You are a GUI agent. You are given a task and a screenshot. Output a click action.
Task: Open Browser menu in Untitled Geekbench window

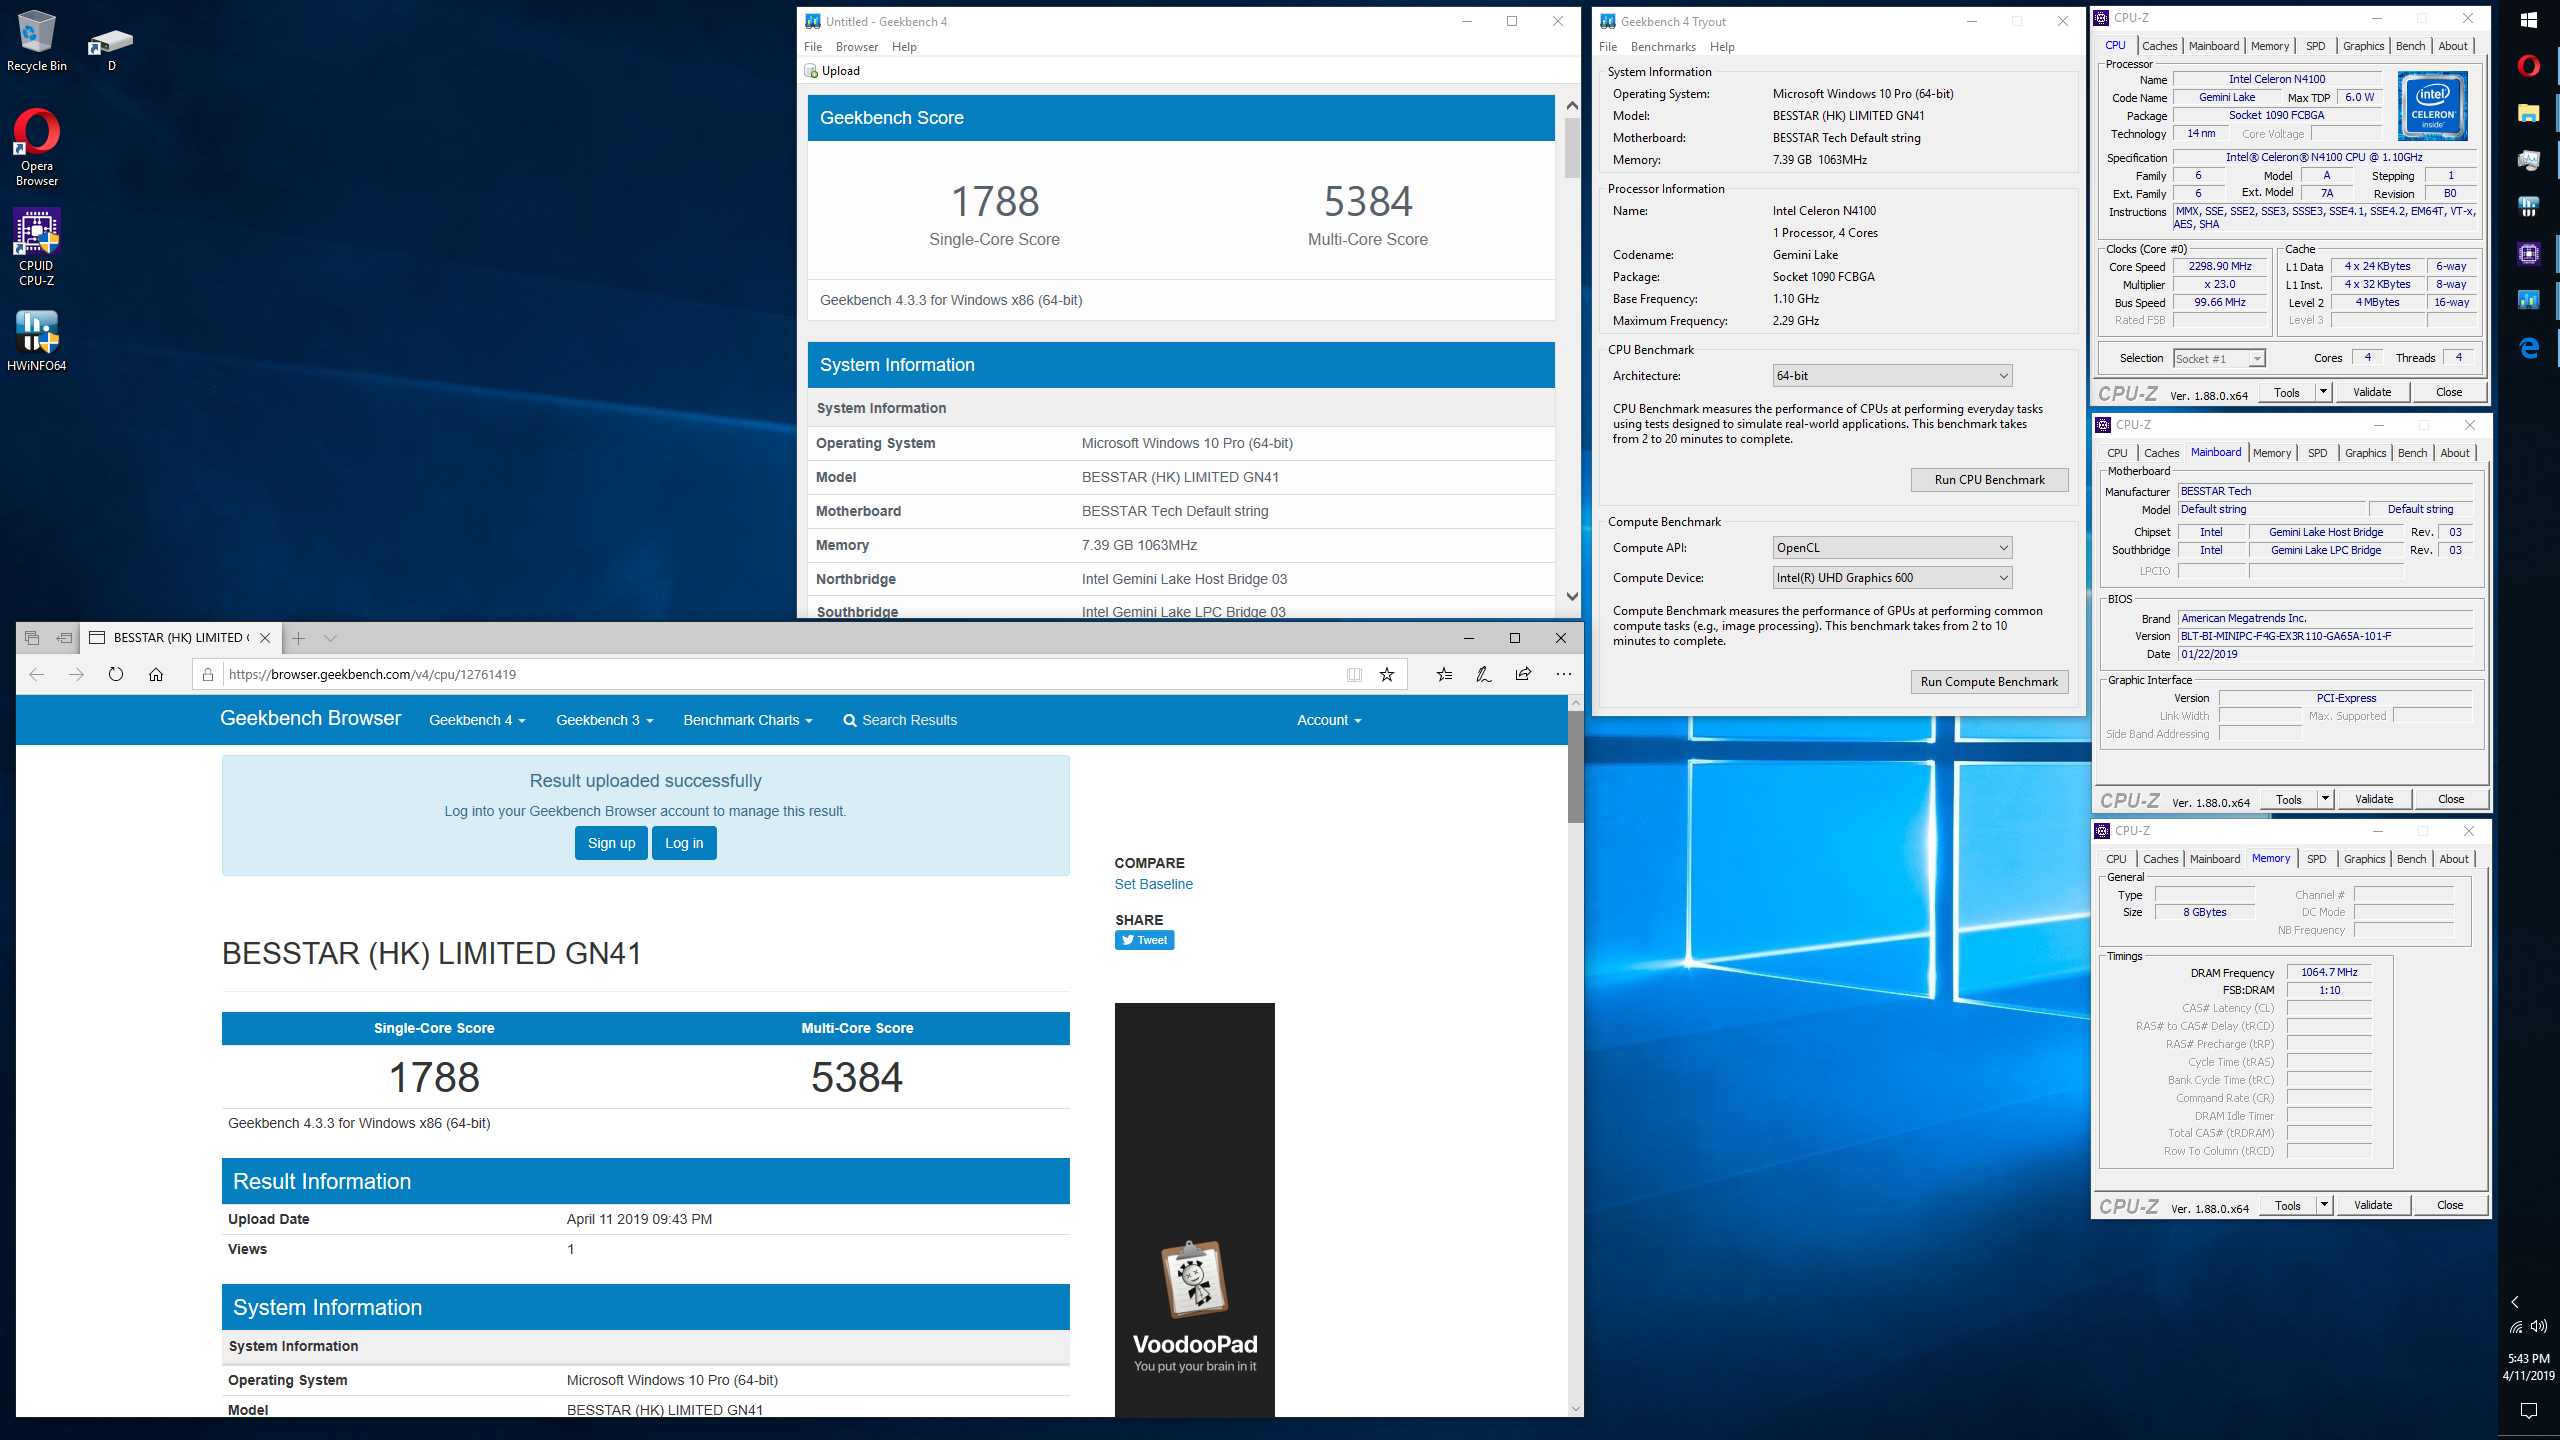click(857, 47)
